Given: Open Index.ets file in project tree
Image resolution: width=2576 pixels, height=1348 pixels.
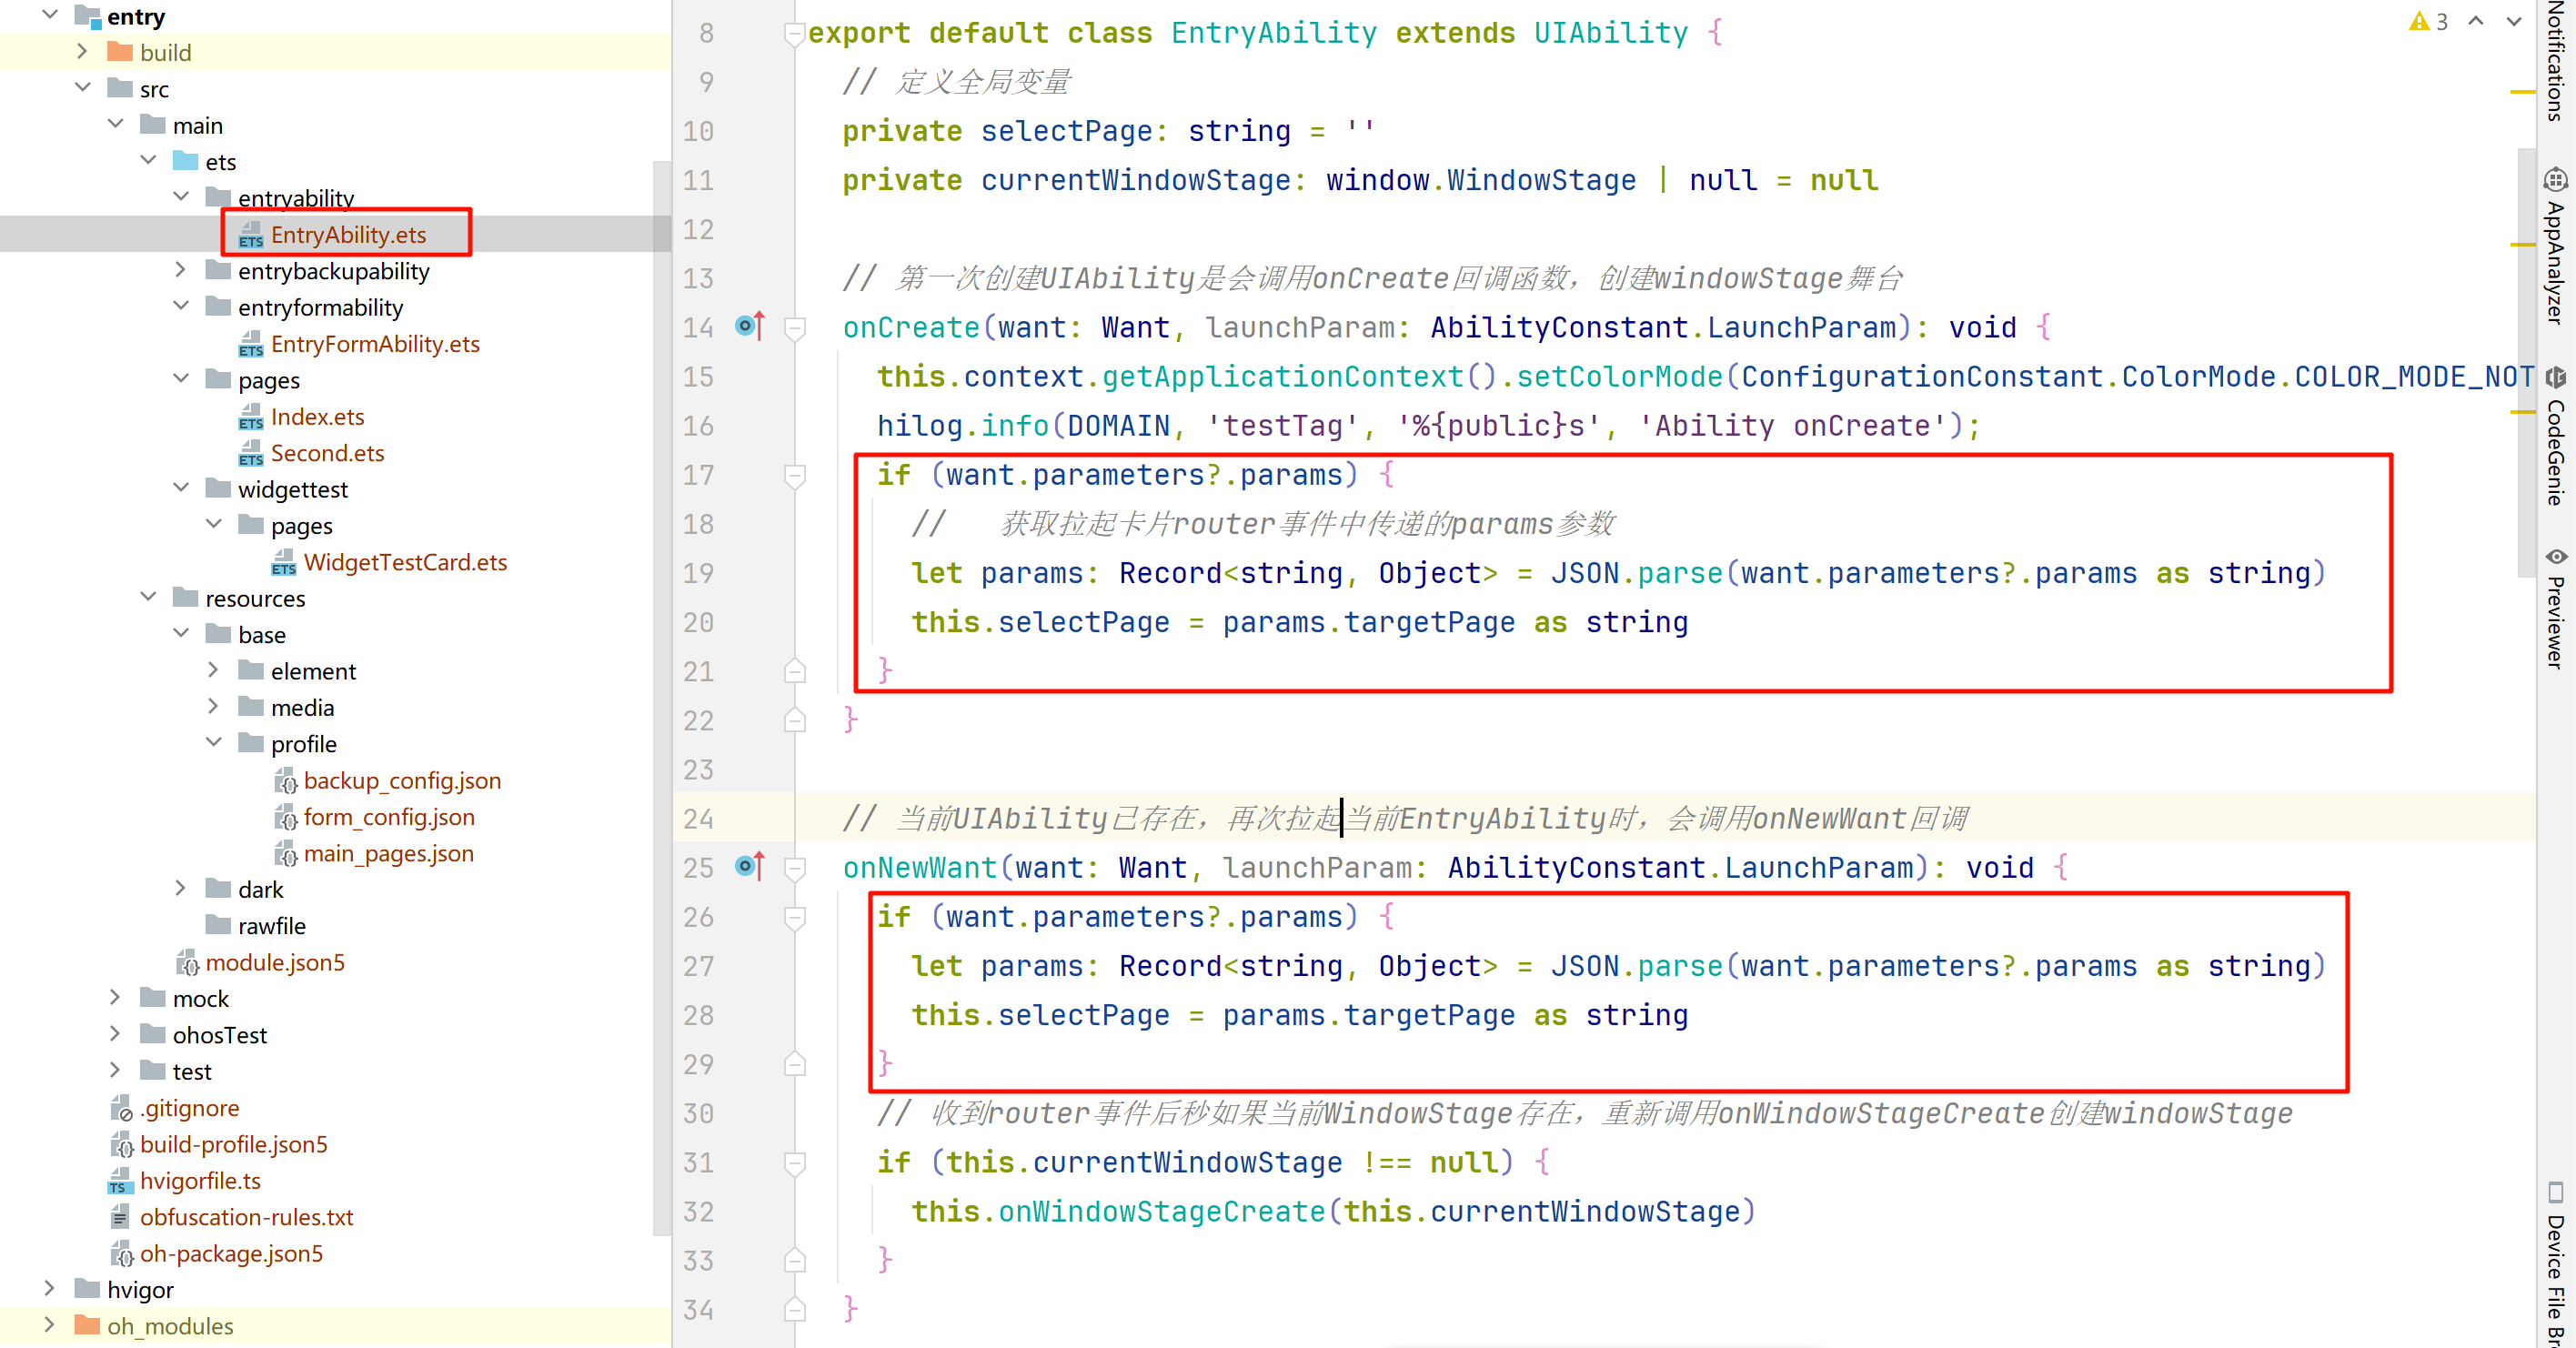Looking at the screenshot, I should [x=317, y=416].
